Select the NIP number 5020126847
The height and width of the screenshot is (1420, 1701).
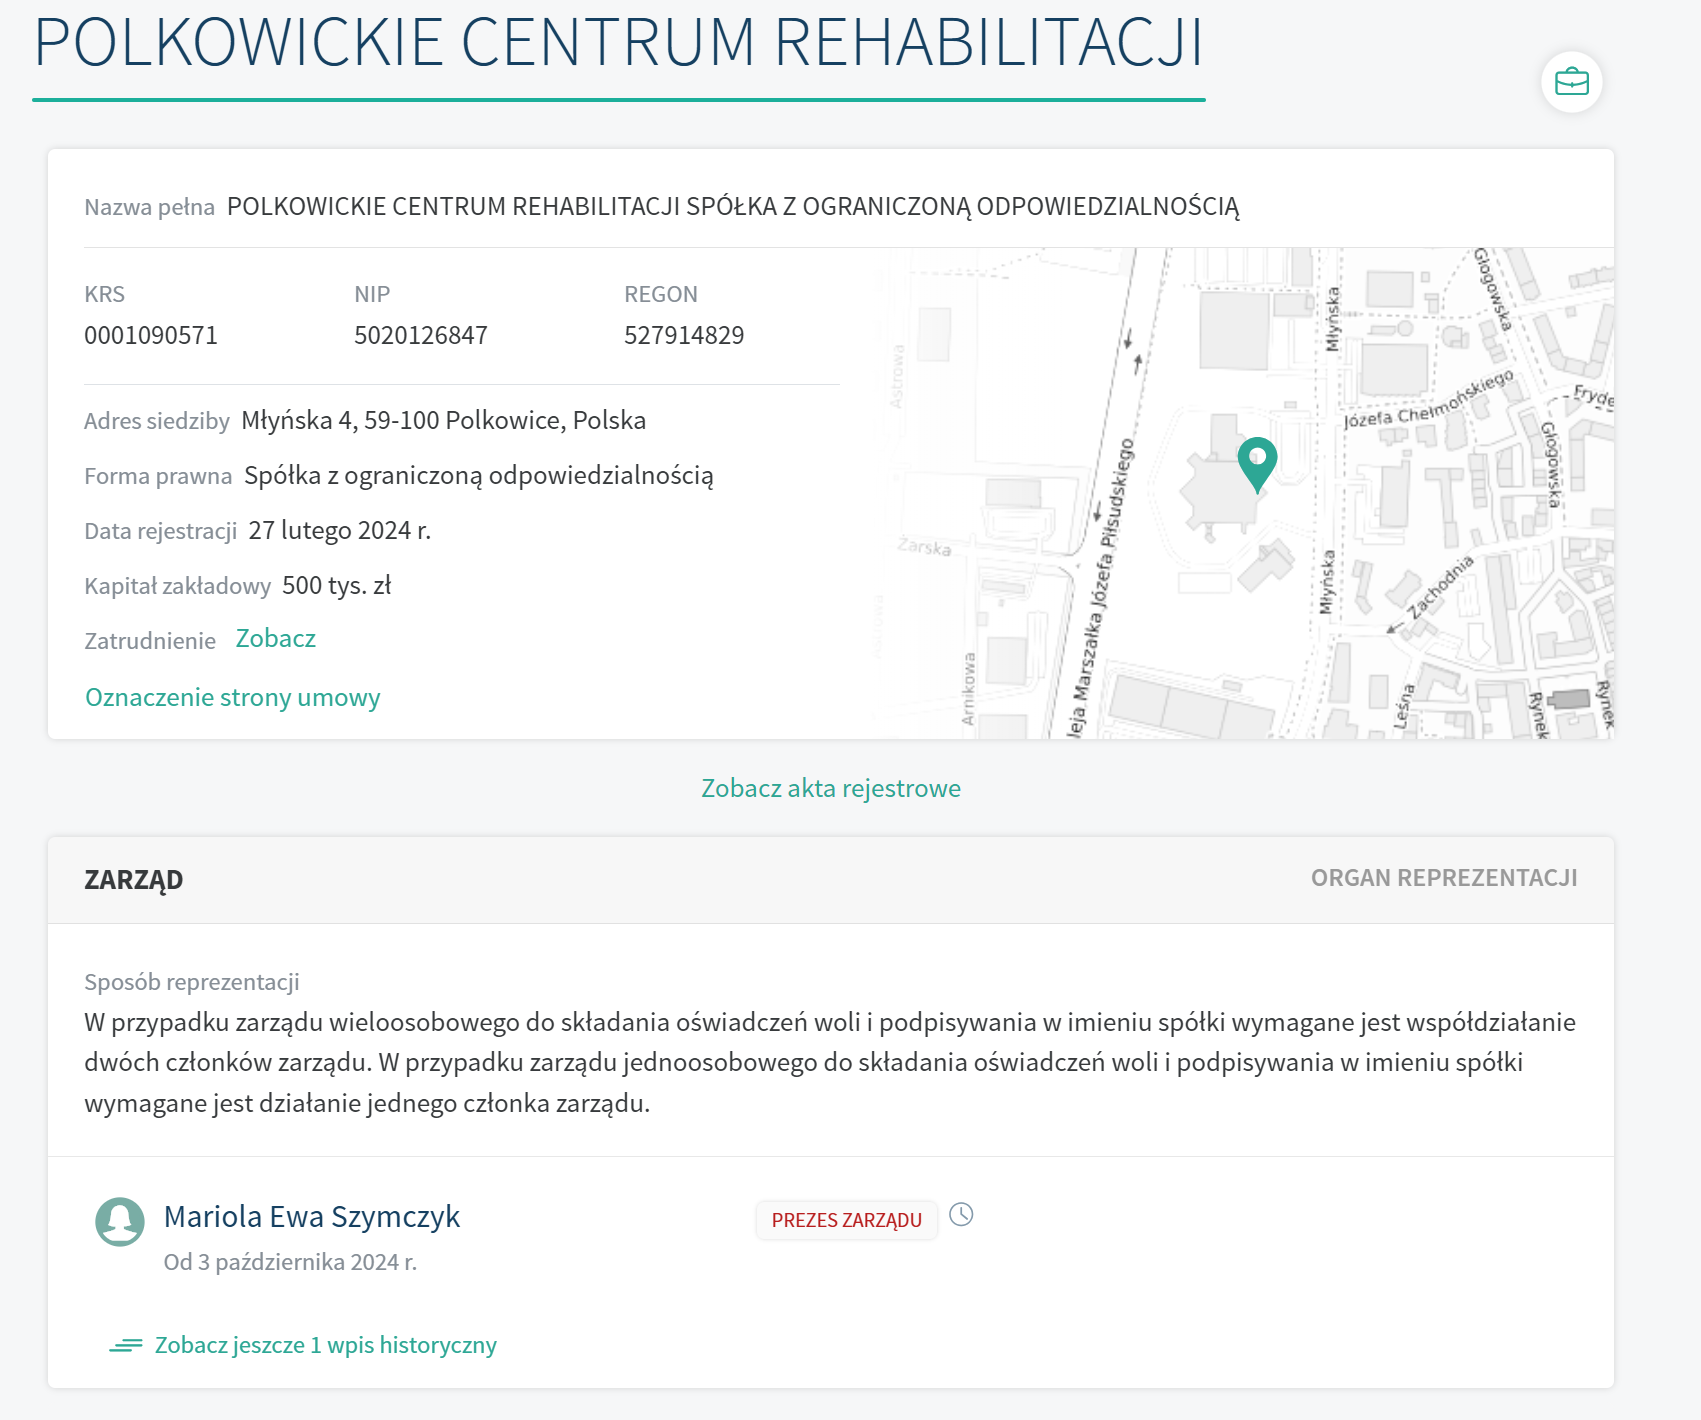(x=421, y=336)
